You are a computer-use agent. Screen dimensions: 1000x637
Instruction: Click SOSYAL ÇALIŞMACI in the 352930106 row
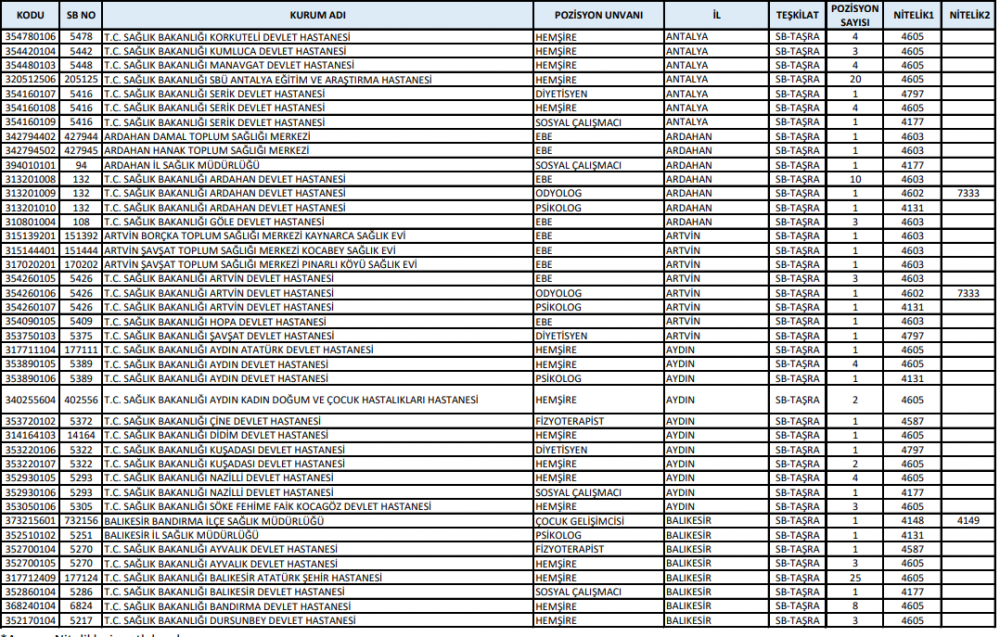598,492
